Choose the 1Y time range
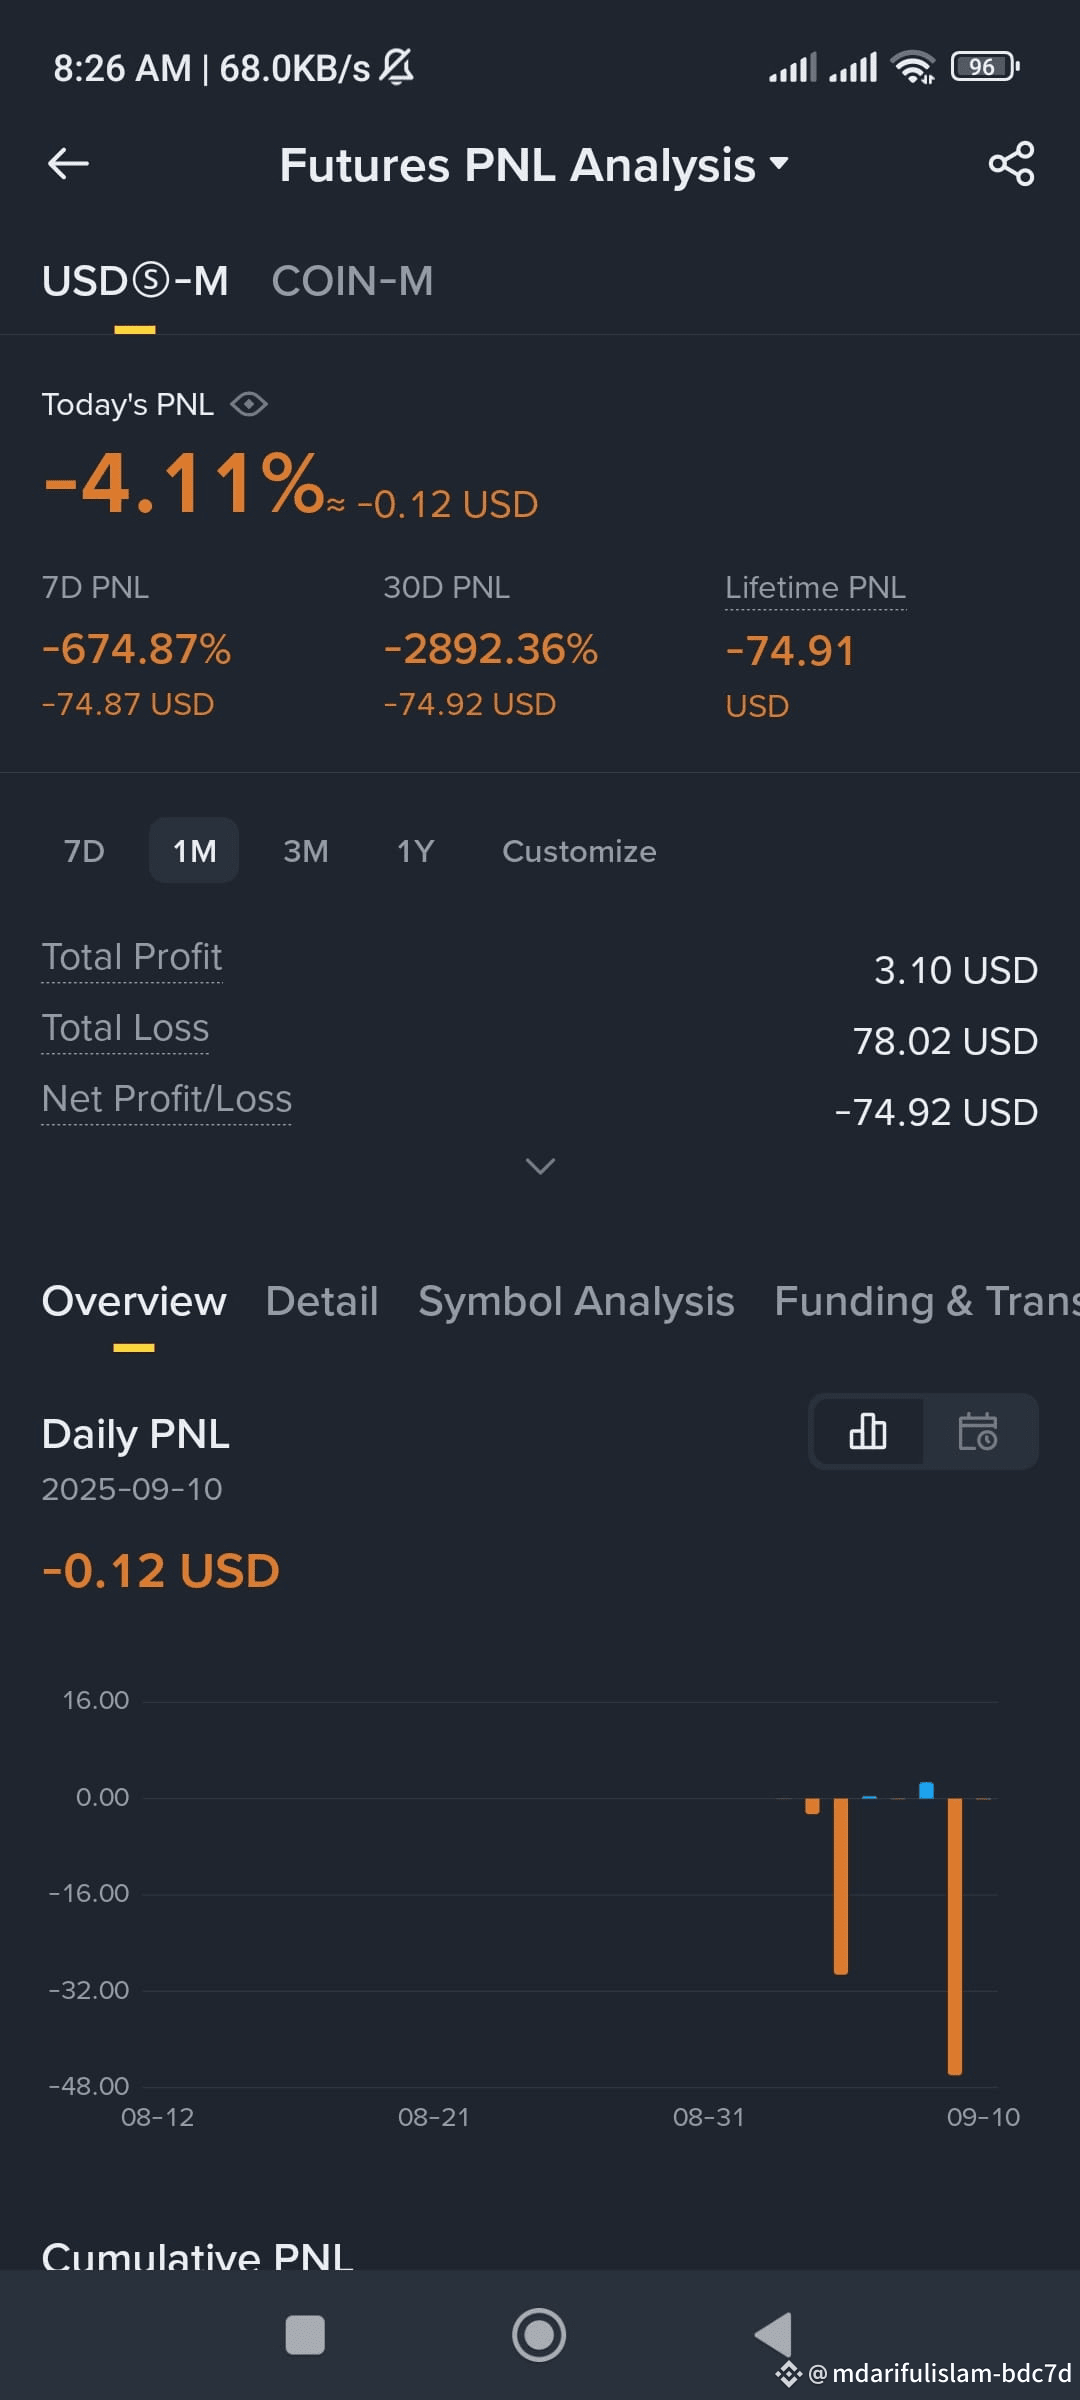This screenshot has width=1080, height=2400. (416, 851)
